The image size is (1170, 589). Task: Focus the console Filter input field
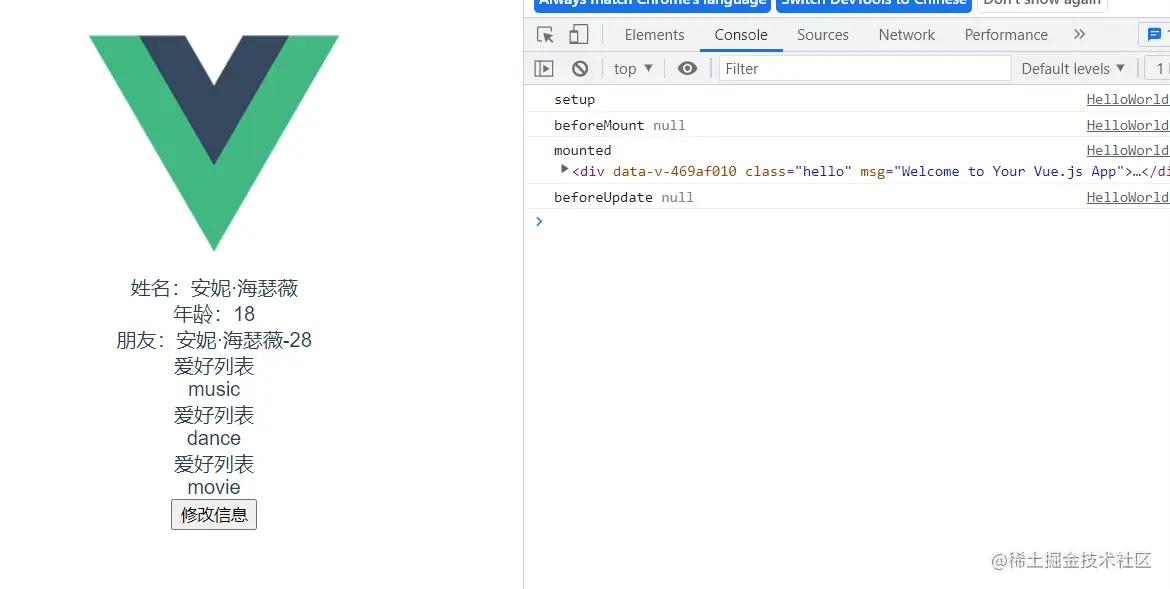pos(864,69)
